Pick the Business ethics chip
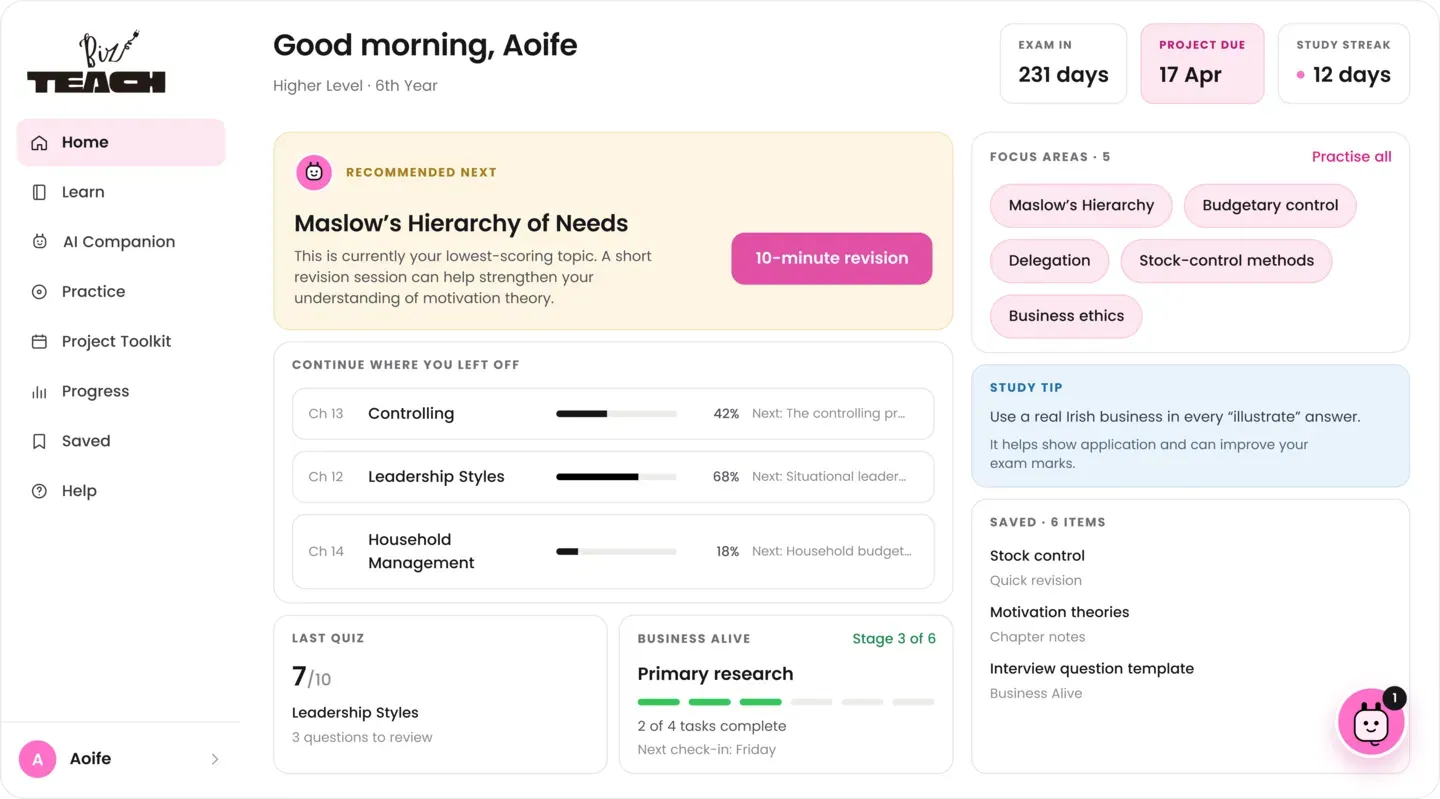The image size is (1440, 799). pos(1066,316)
